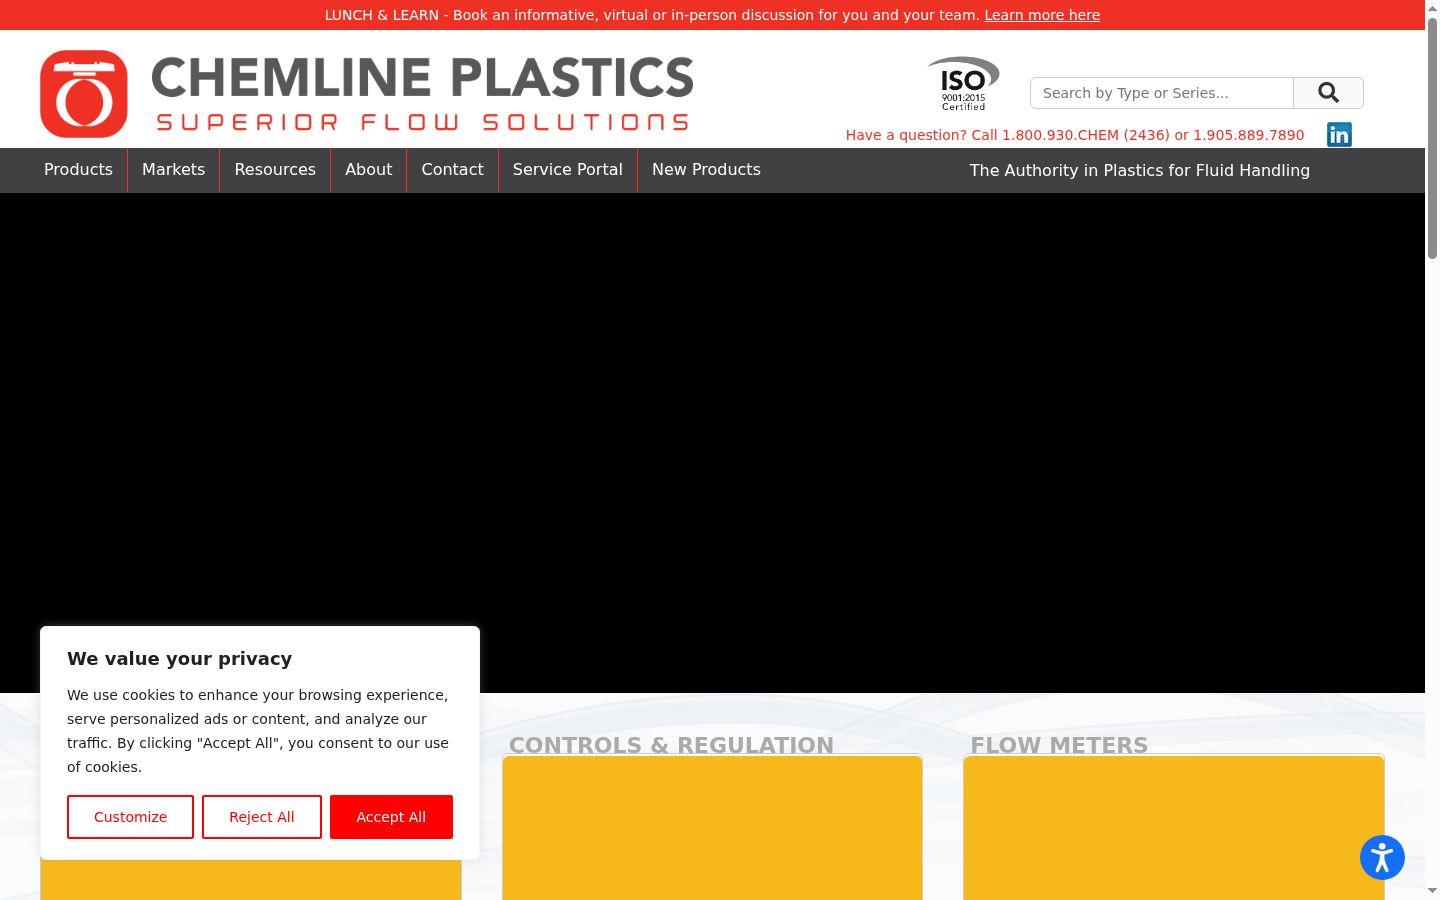
Task: Click the Learn more here link
Action: tap(1042, 15)
